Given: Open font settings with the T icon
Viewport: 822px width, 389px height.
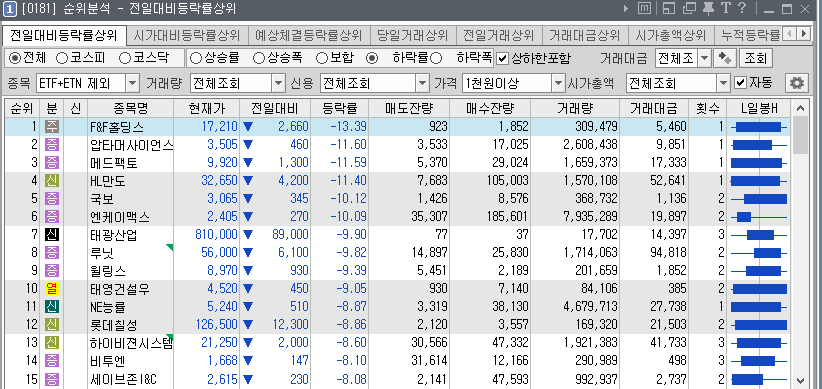Looking at the screenshot, I should 726,8.
